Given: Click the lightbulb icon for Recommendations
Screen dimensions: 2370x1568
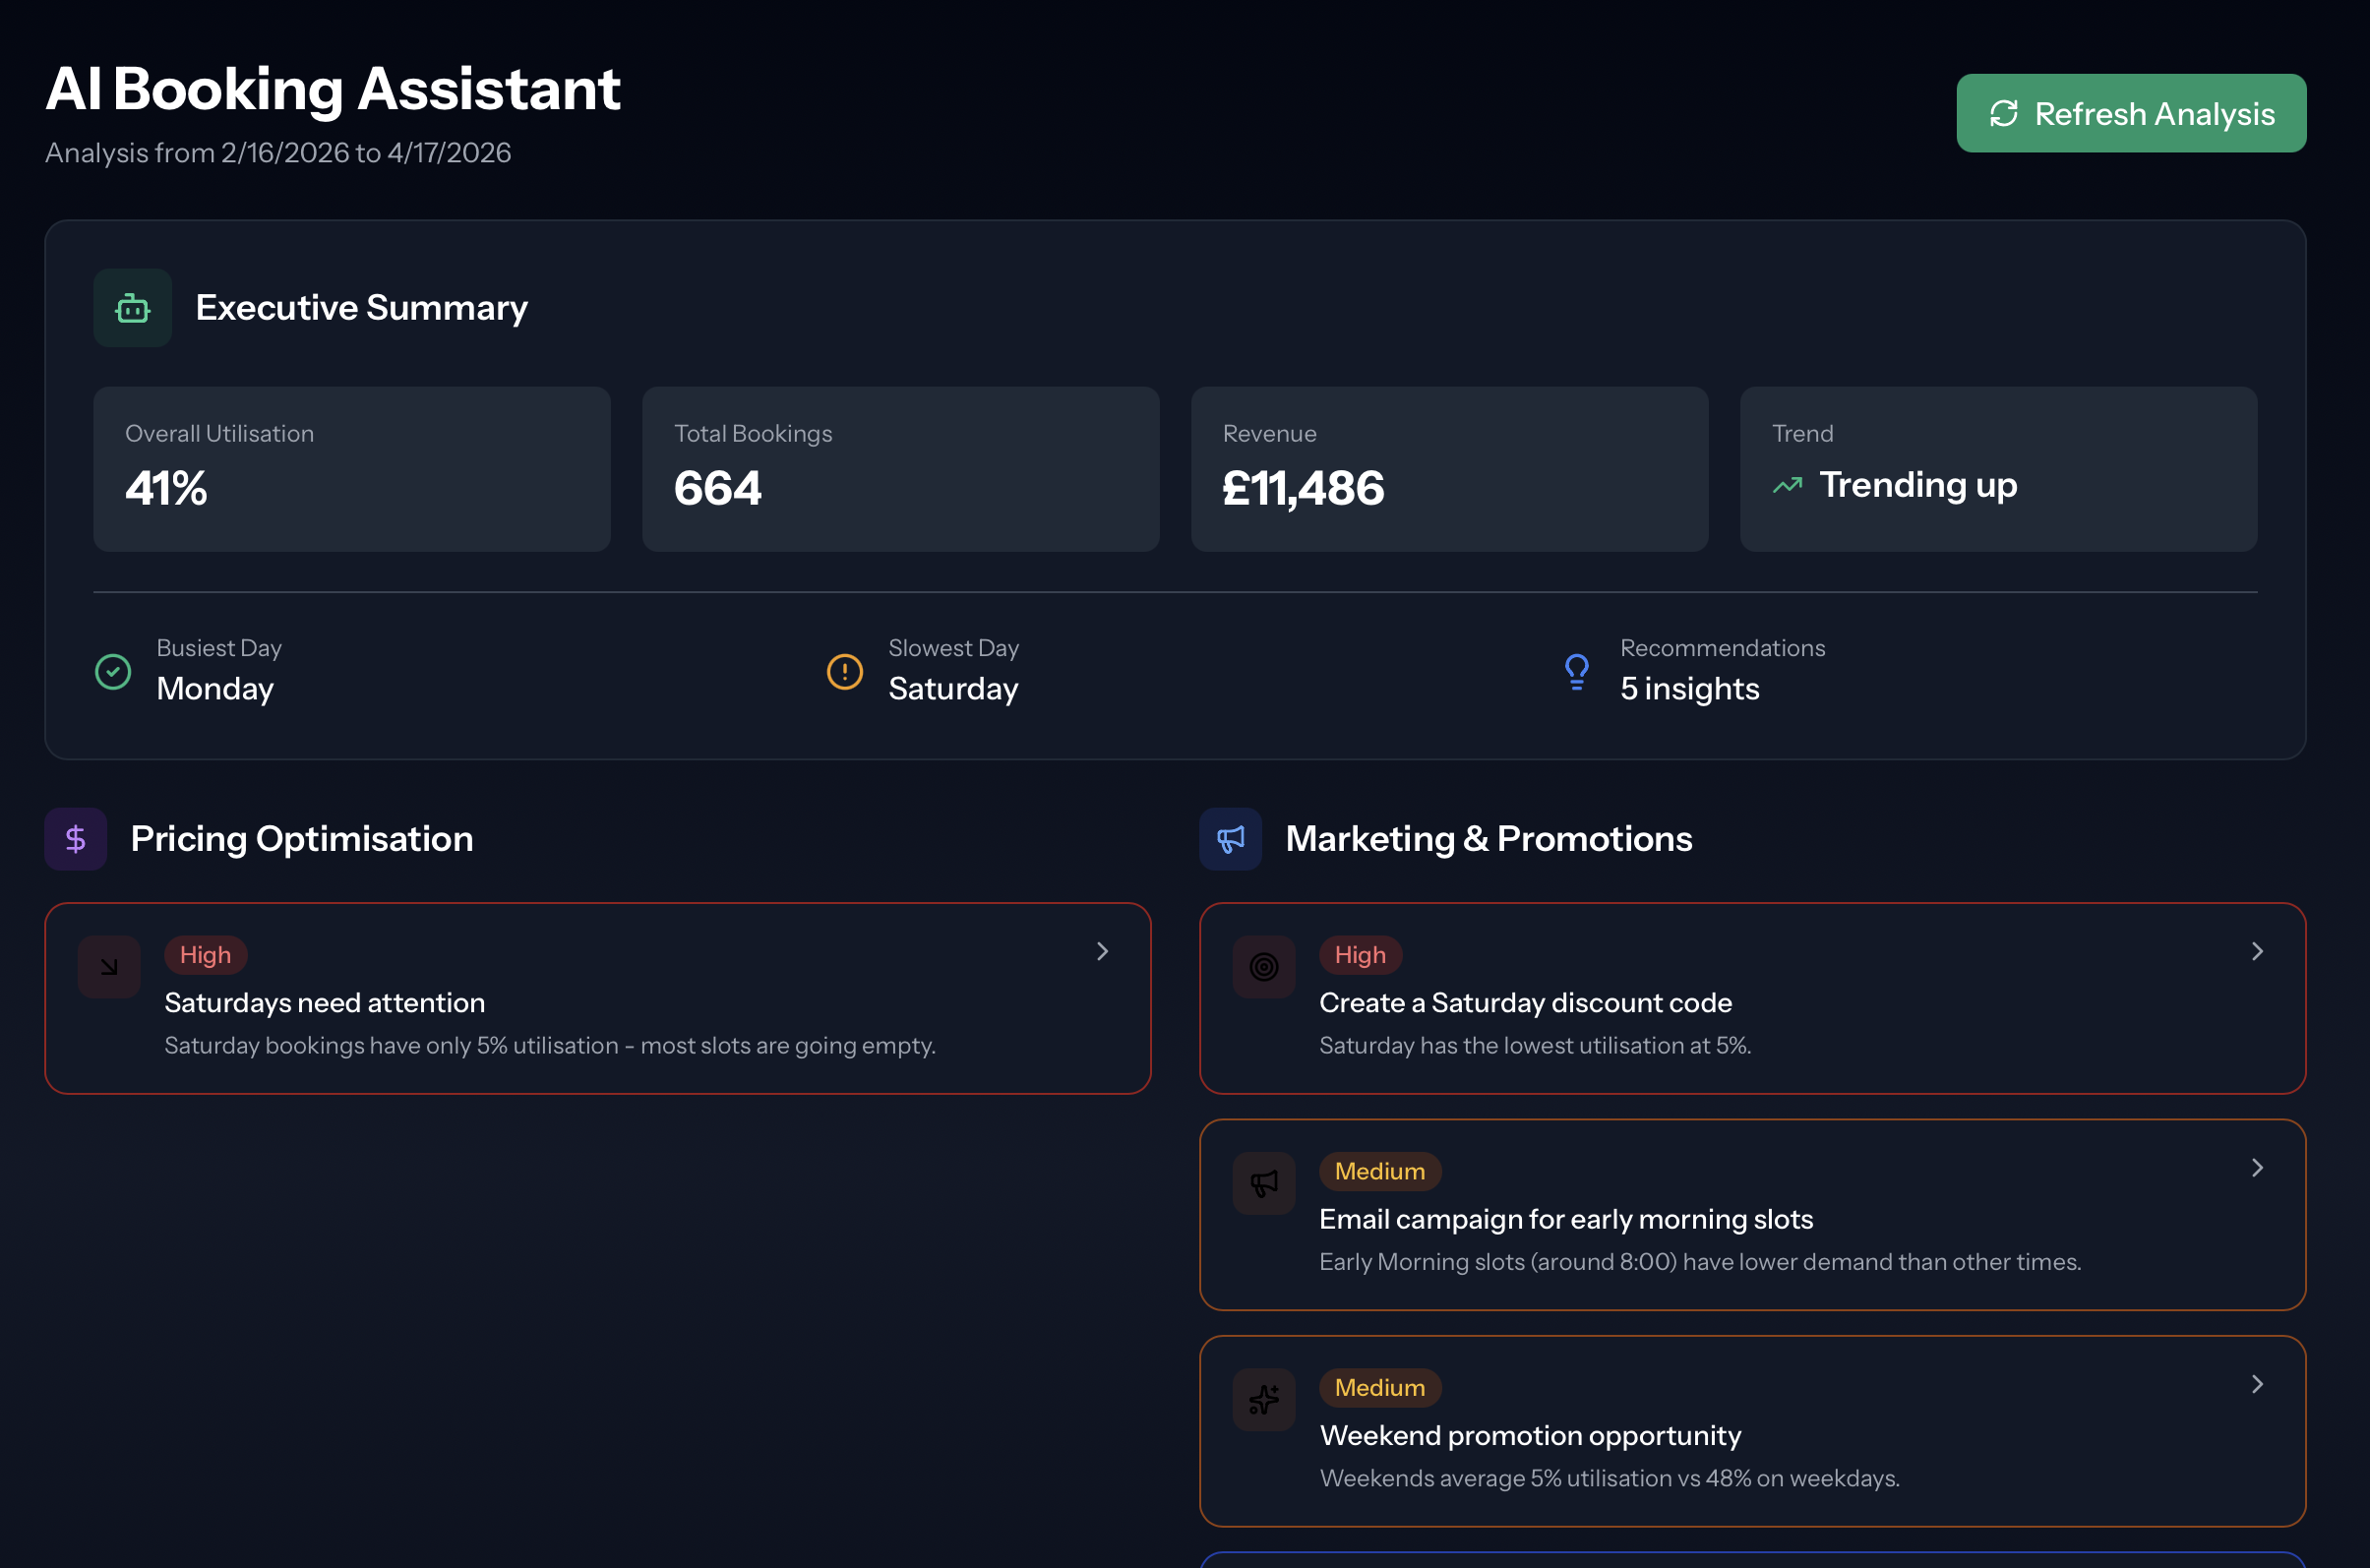Looking at the screenshot, I should click(x=1577, y=671).
